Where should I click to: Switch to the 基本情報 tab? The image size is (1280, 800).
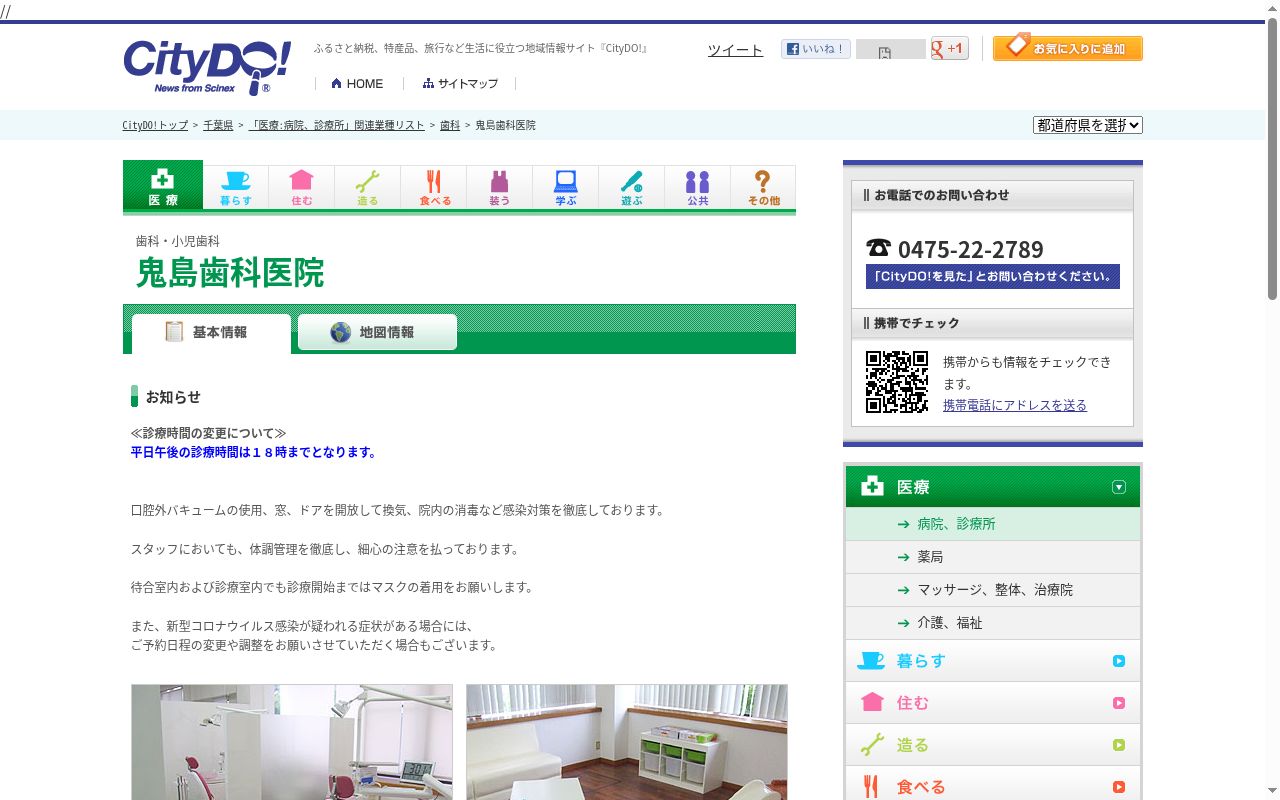(x=211, y=333)
